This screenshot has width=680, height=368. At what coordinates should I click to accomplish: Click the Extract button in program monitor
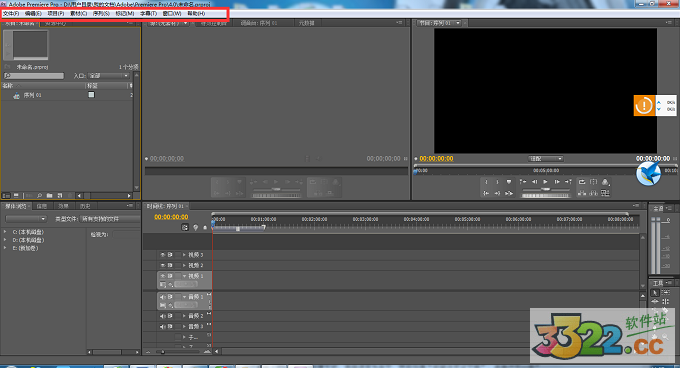click(593, 193)
